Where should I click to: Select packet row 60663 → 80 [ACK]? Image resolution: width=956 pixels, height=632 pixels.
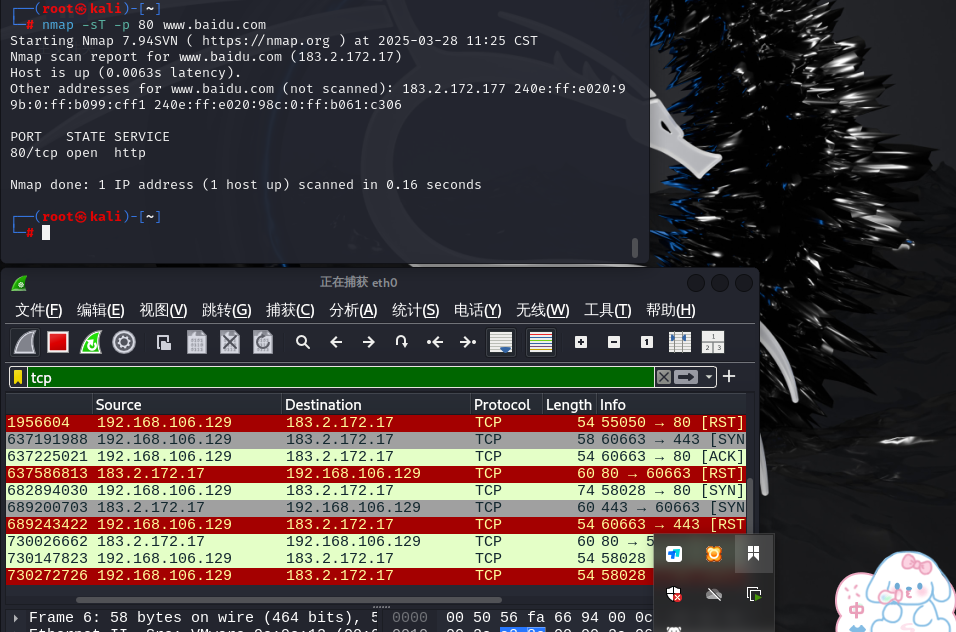click(376, 457)
